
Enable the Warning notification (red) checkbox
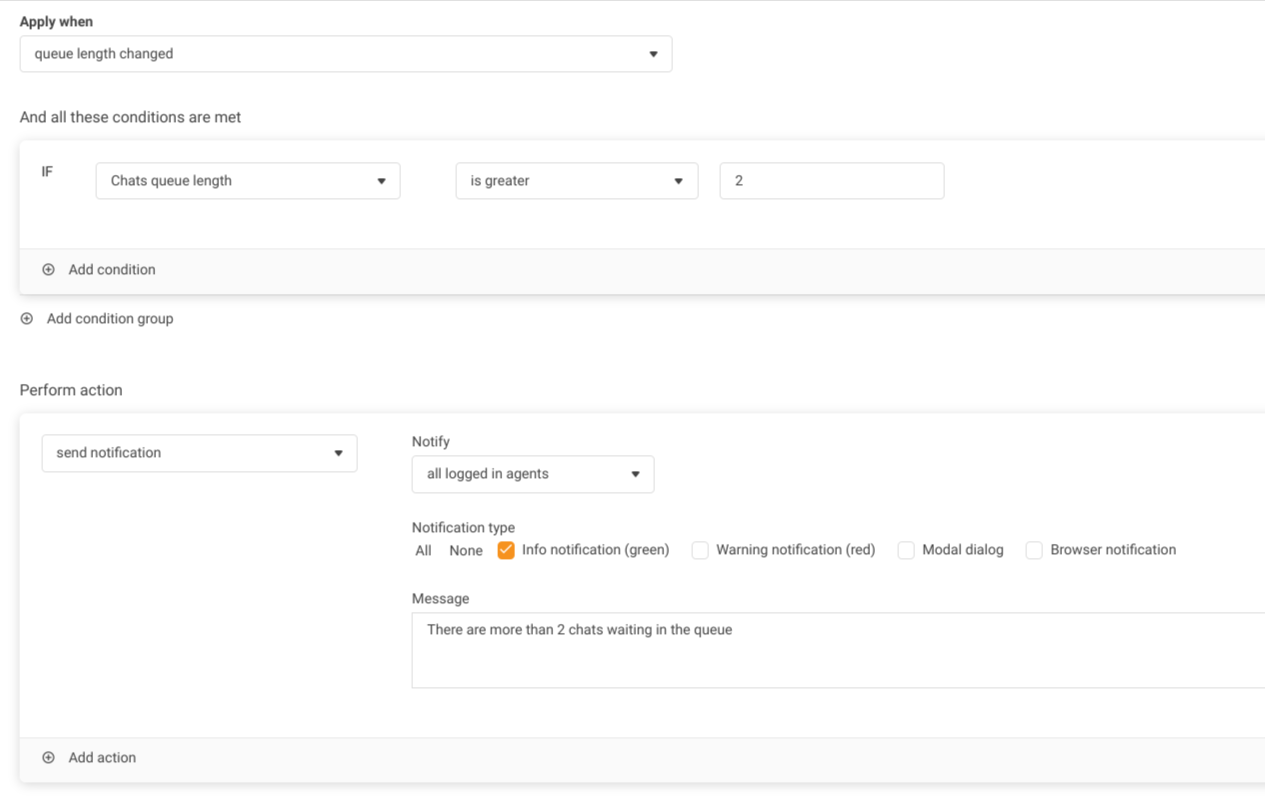click(x=700, y=550)
